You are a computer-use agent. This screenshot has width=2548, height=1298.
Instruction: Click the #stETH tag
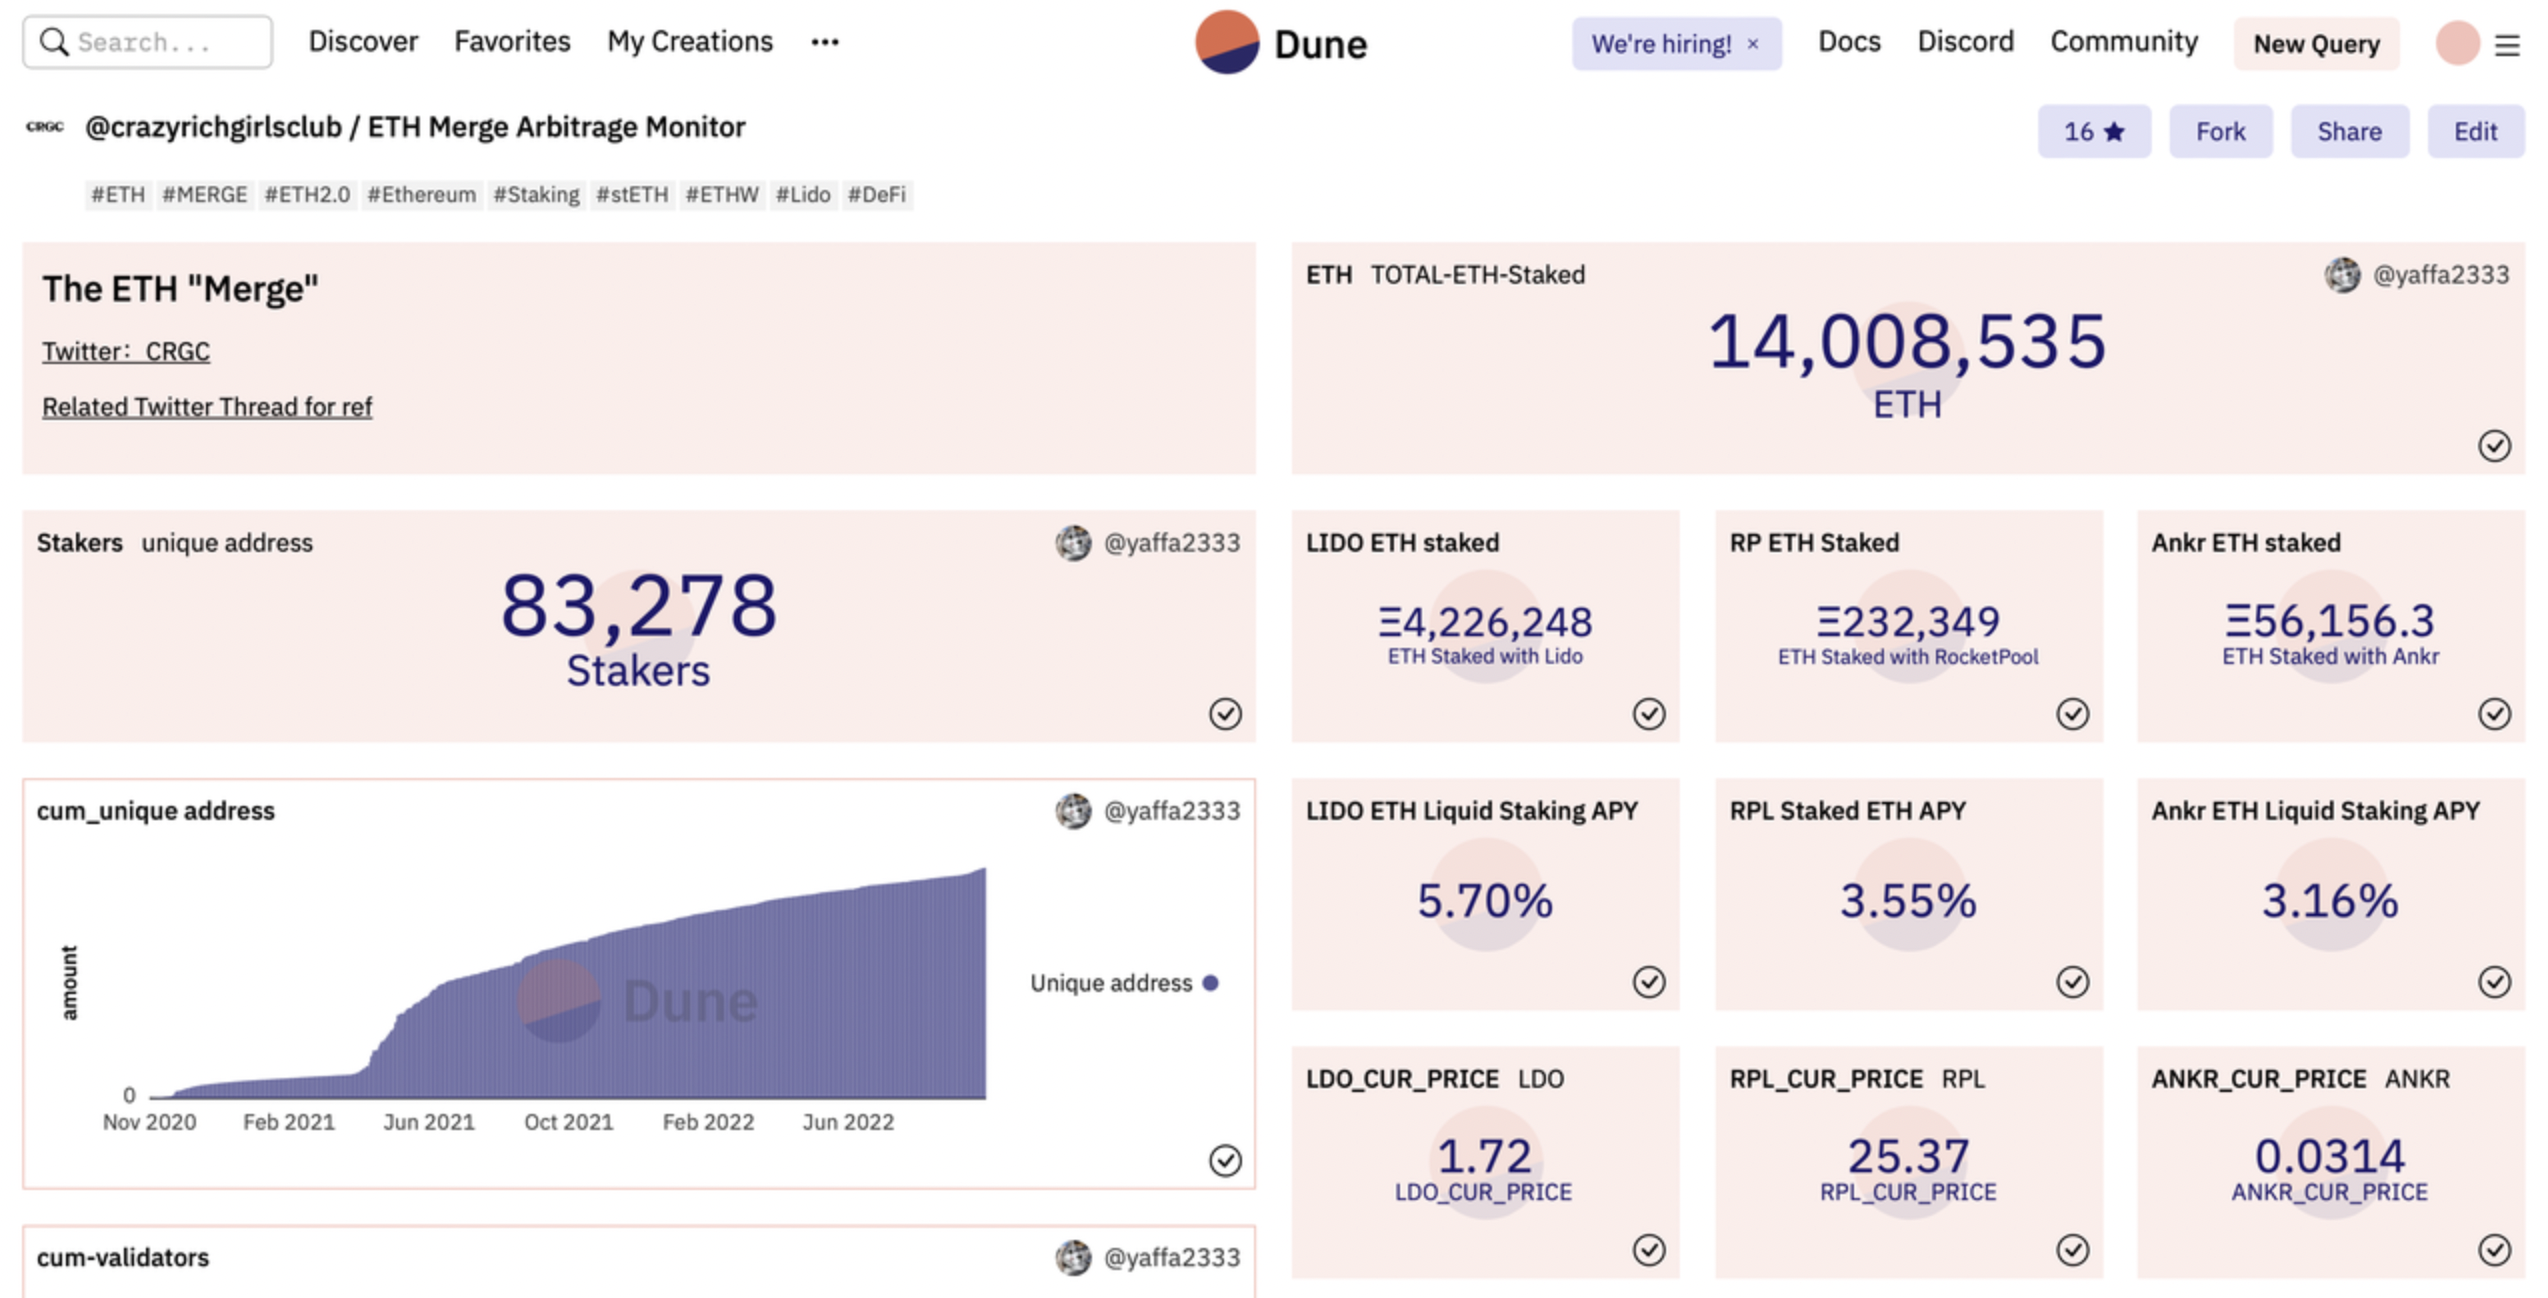point(632,194)
